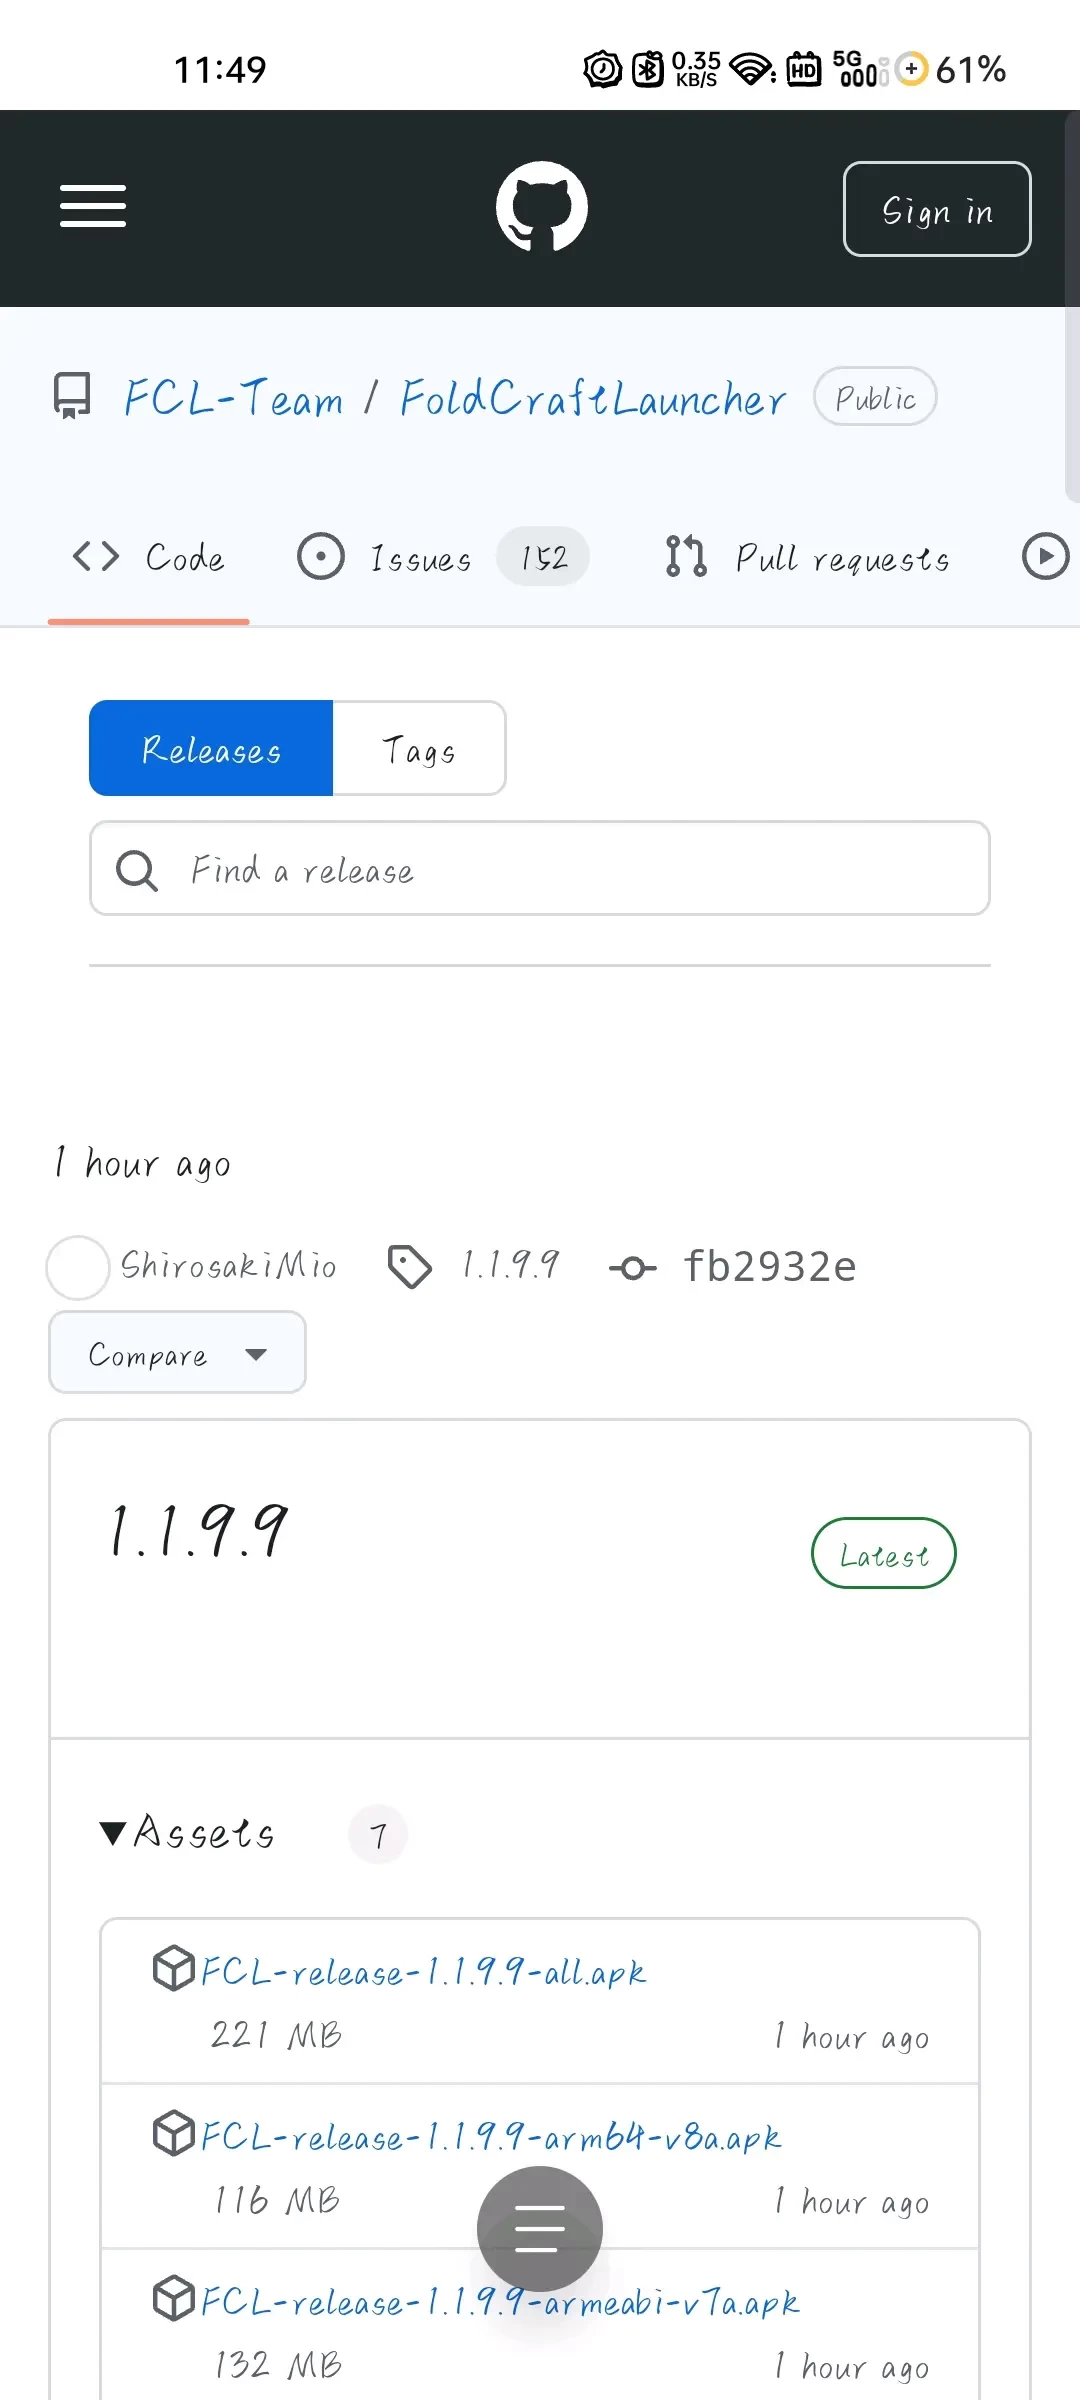The height and width of the screenshot is (2400, 1080).
Task: Collapse the Assets section
Action: tap(186, 1833)
